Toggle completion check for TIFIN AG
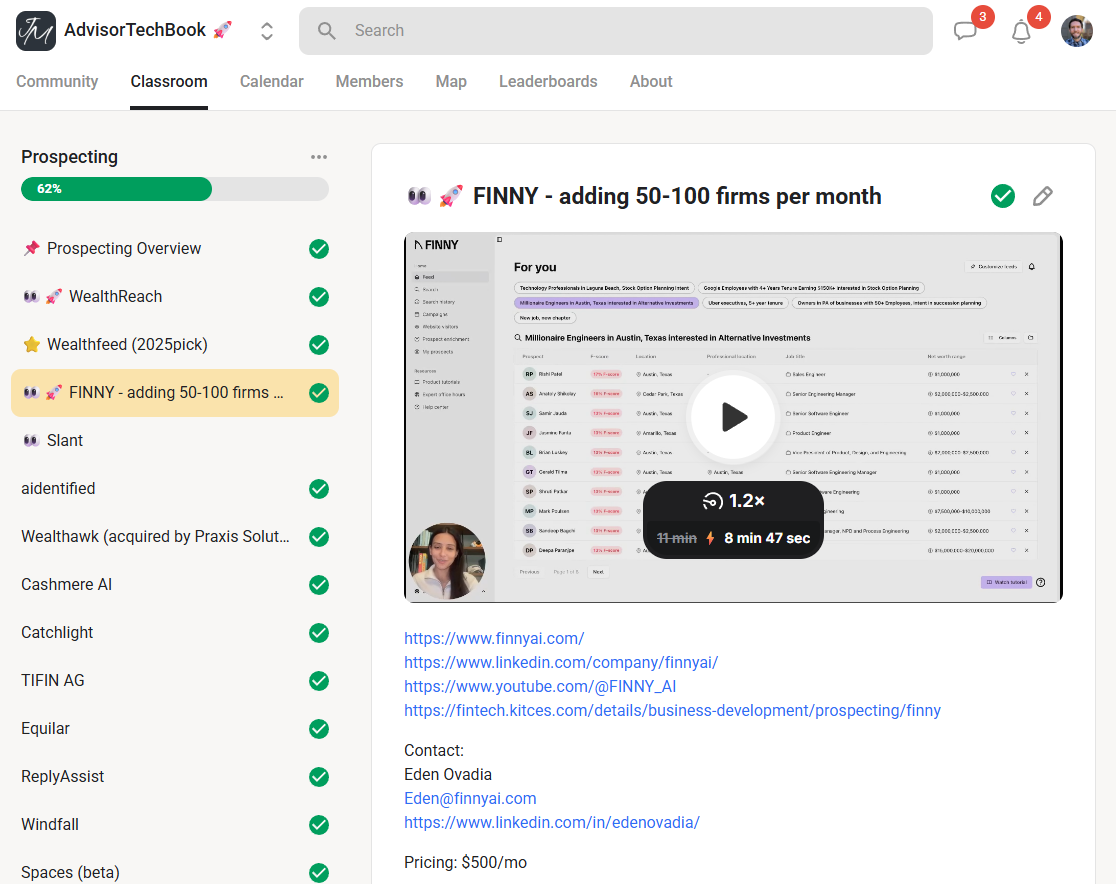Viewport: 1116px width, 884px height. 319,681
